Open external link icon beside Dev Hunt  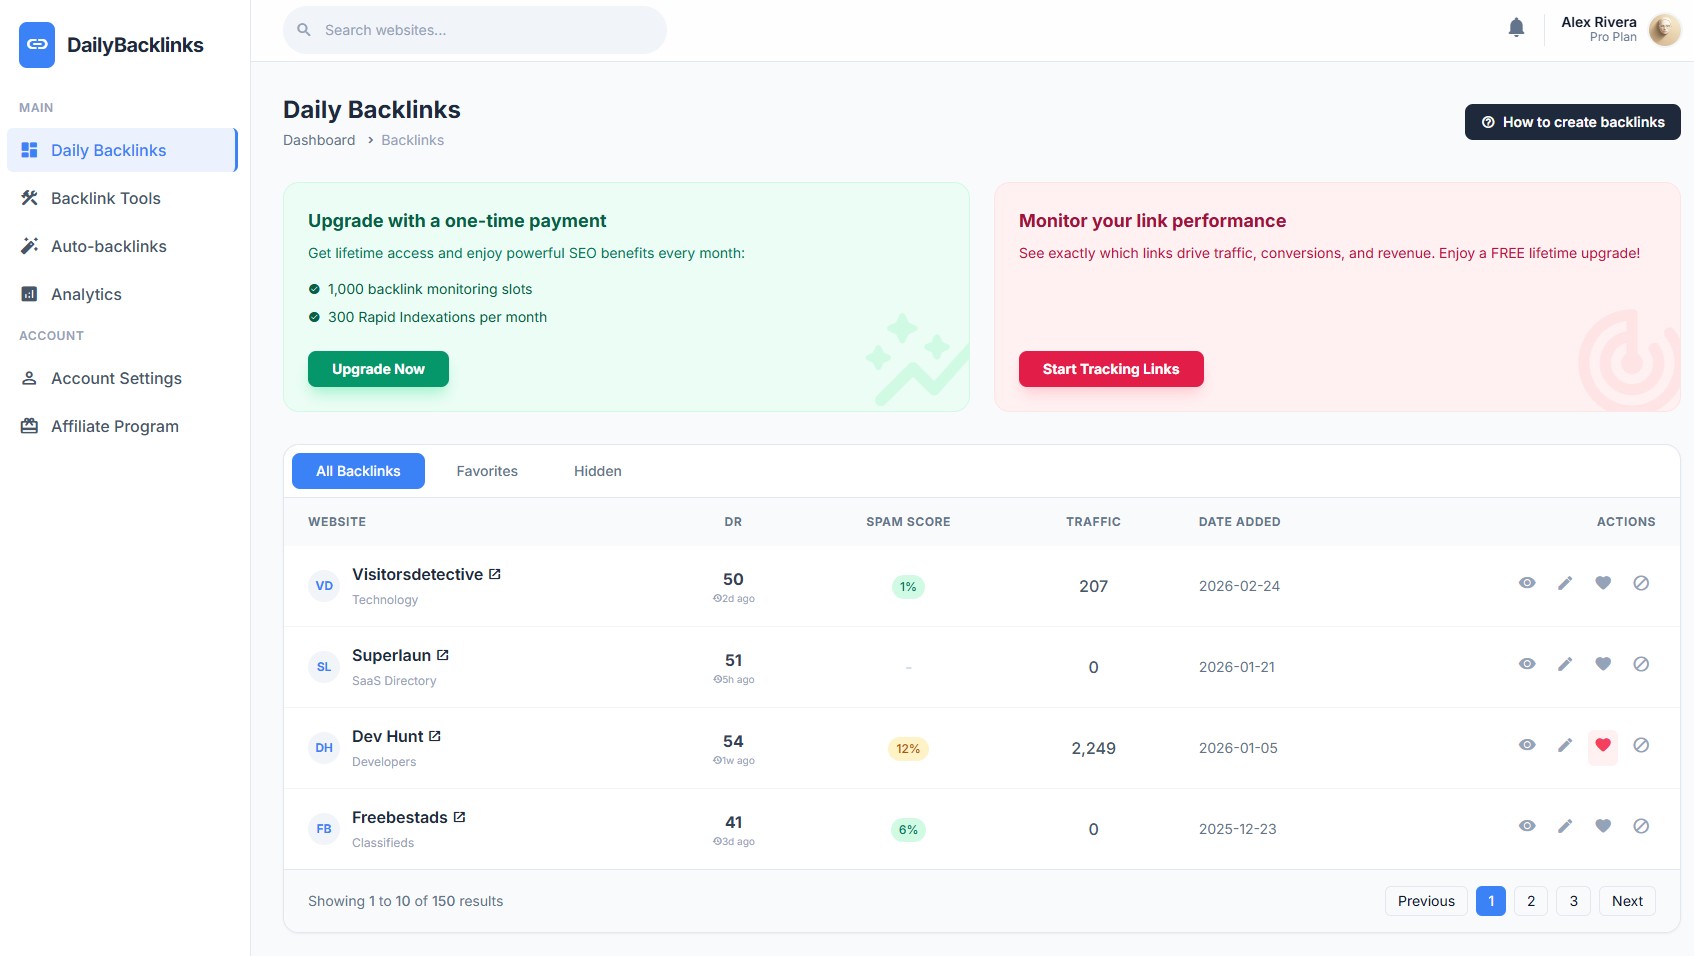(x=435, y=736)
